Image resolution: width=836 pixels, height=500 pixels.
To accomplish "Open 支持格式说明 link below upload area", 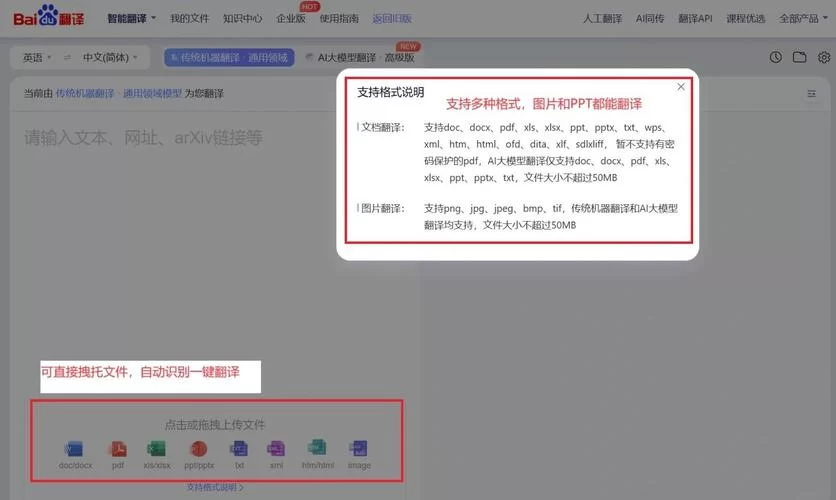I will point(215,487).
